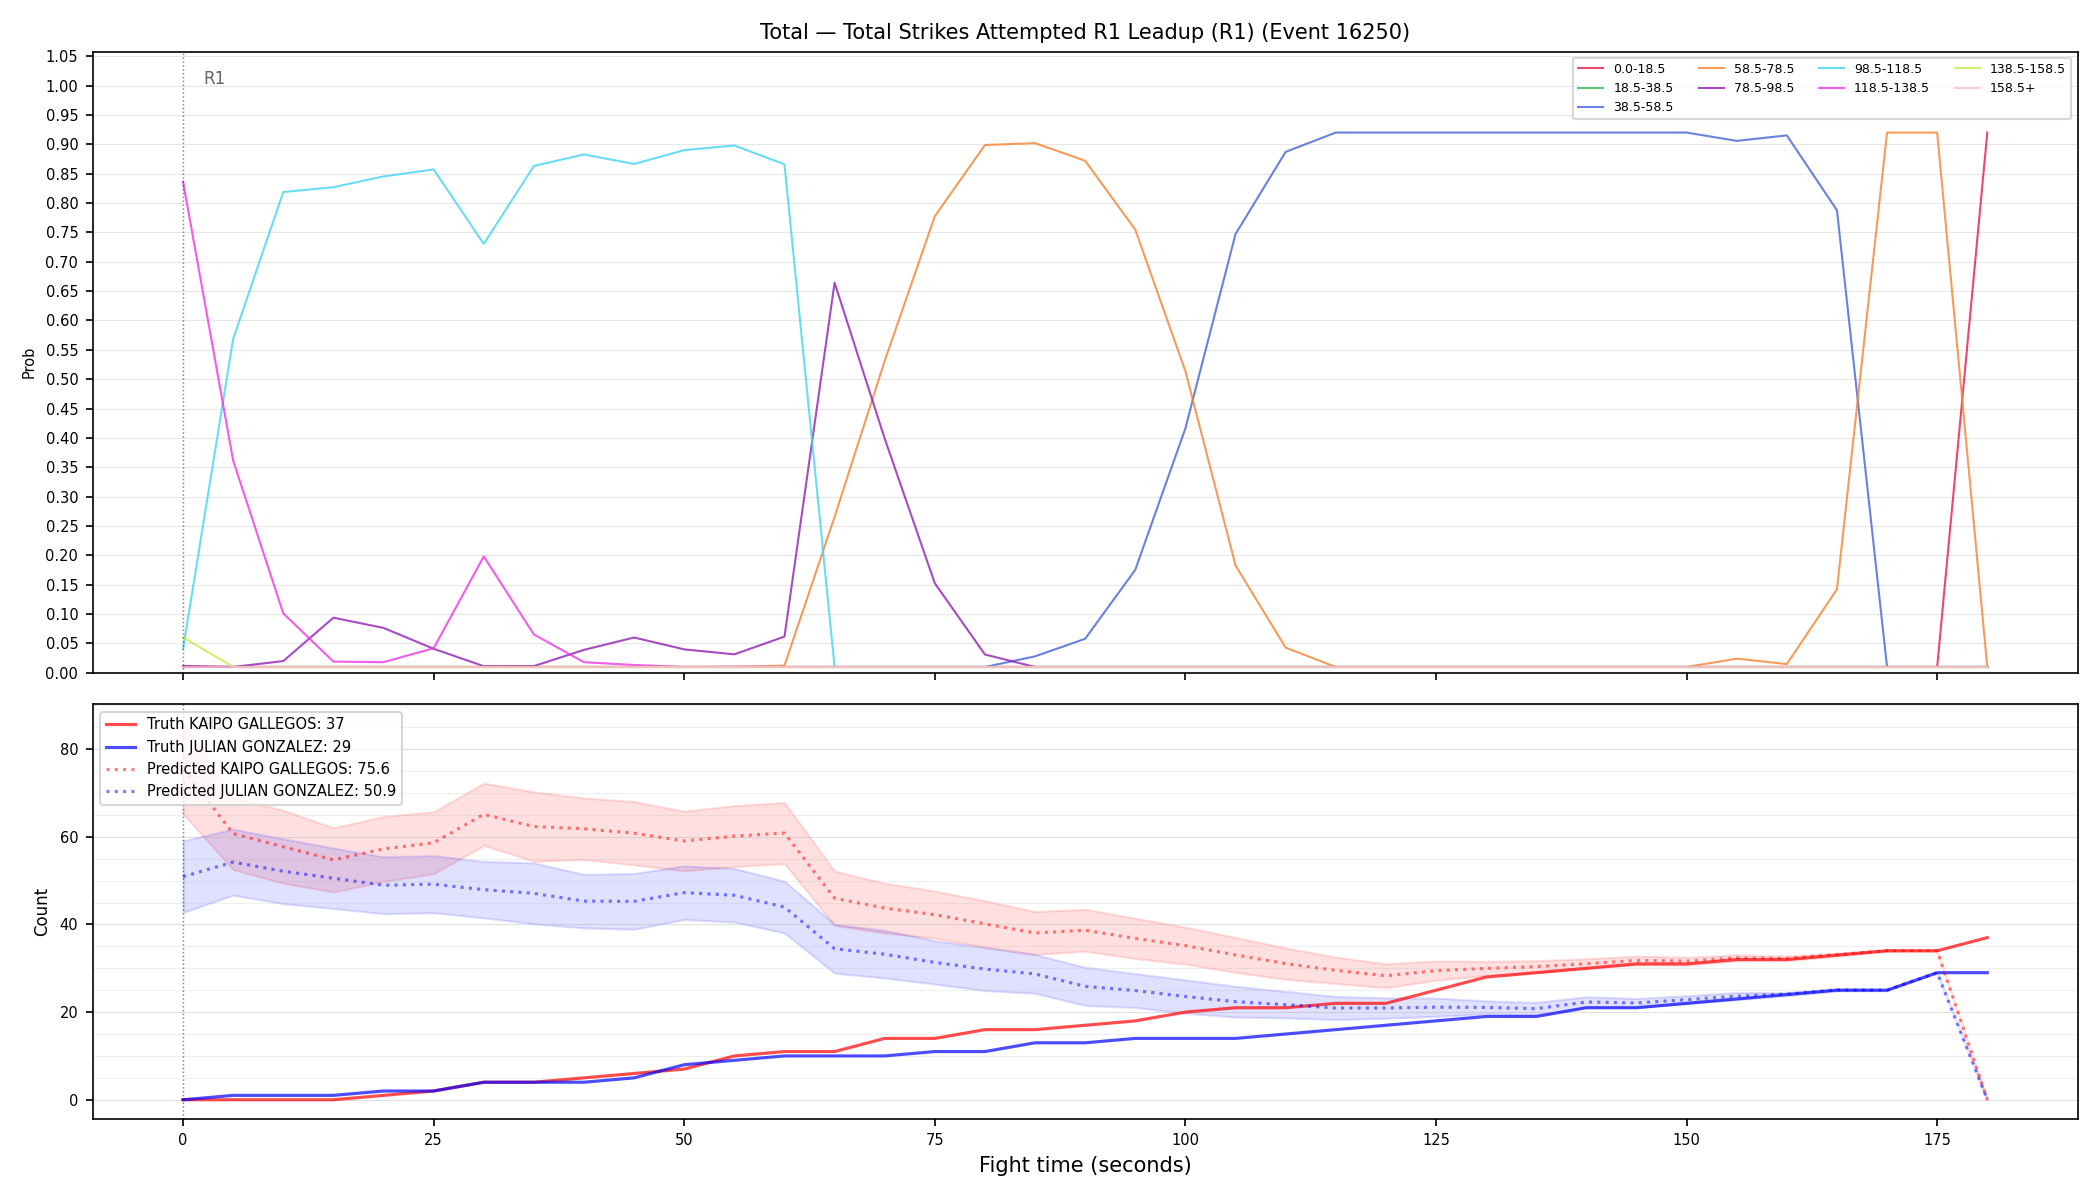Click the "R1" round annotation label
This screenshot has height=1200, width=2100.
point(214,78)
